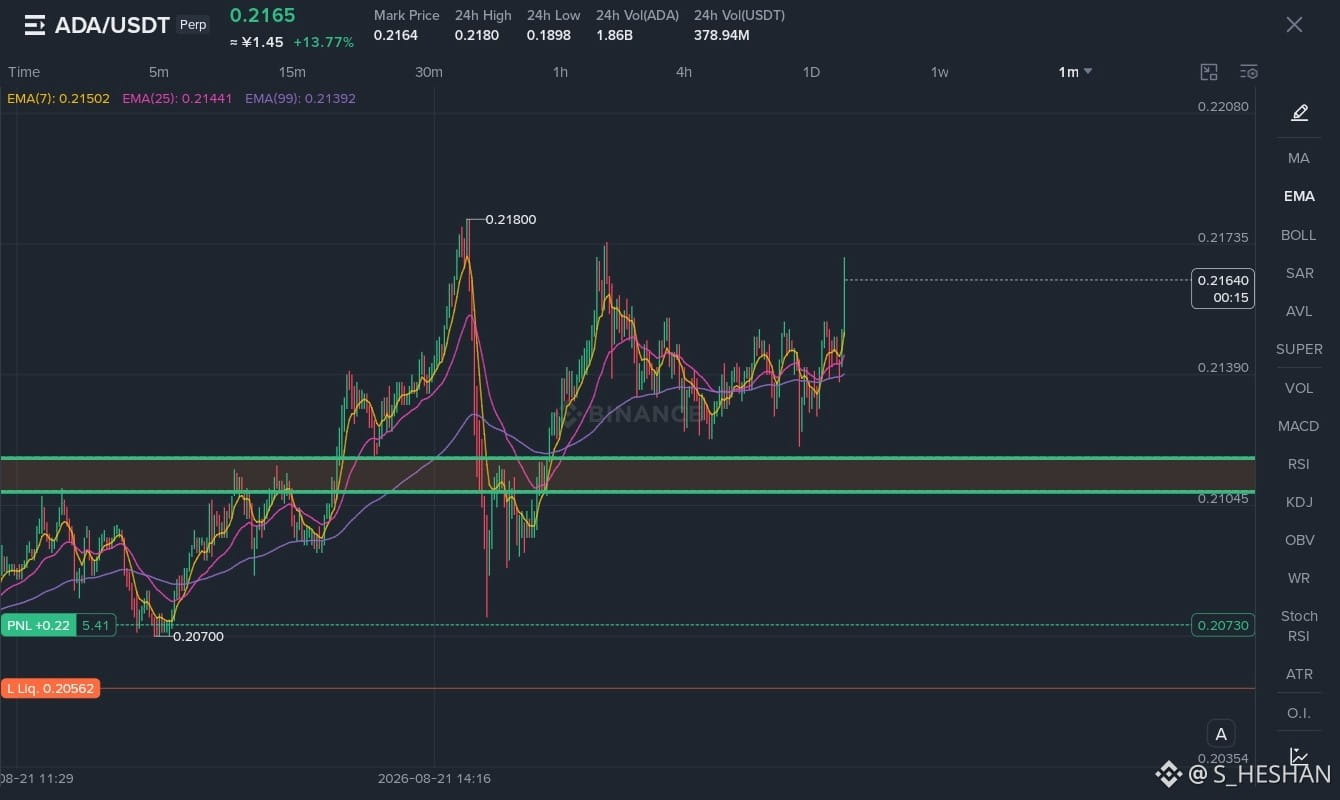Close the chart with the X icon

(1294, 25)
